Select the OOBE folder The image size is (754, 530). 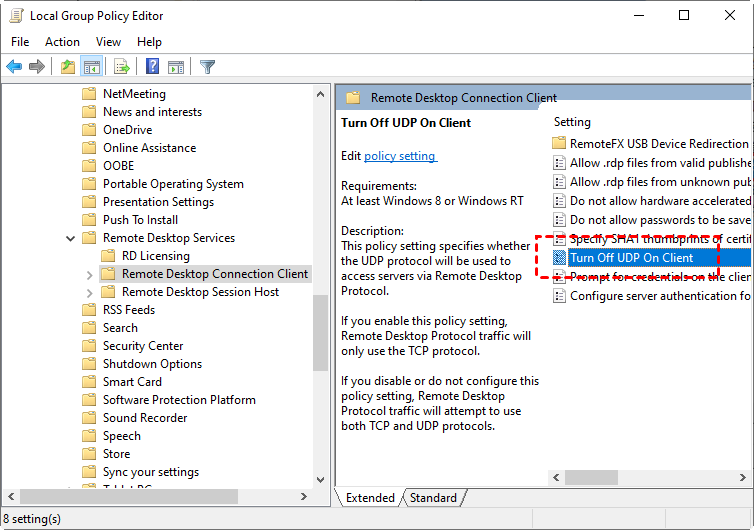tap(118, 165)
